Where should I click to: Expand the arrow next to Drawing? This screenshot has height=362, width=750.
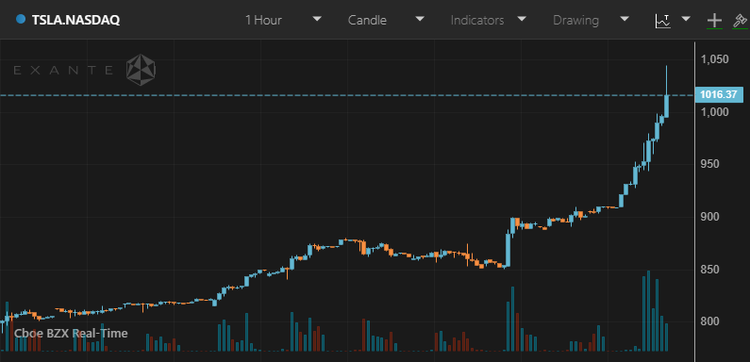(624, 19)
